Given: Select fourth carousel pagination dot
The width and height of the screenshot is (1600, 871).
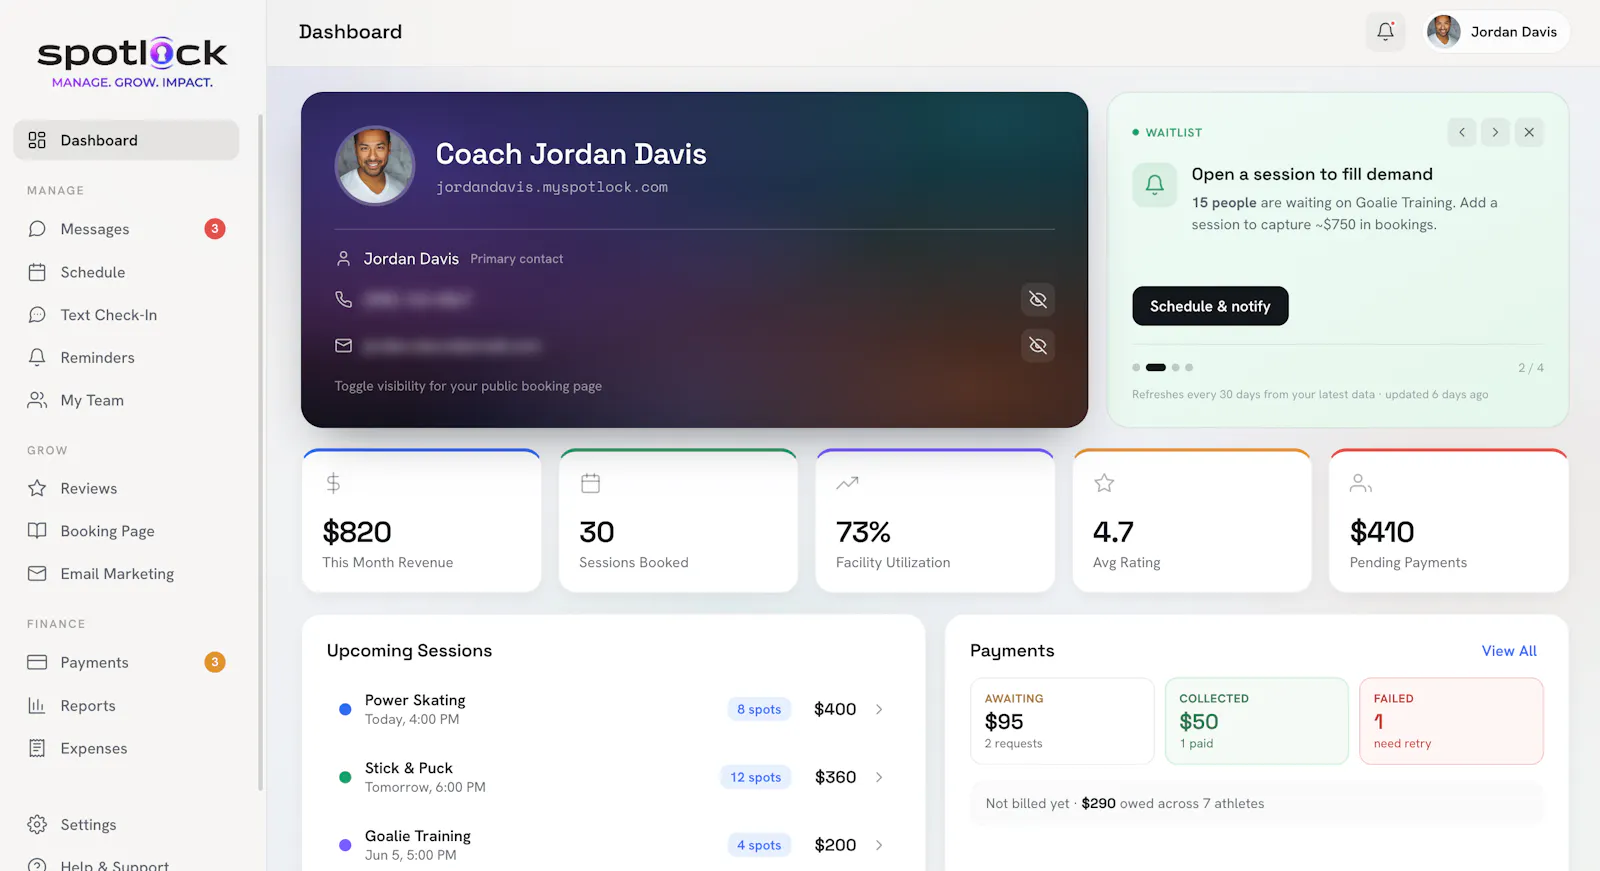Looking at the screenshot, I should pos(1189,367).
